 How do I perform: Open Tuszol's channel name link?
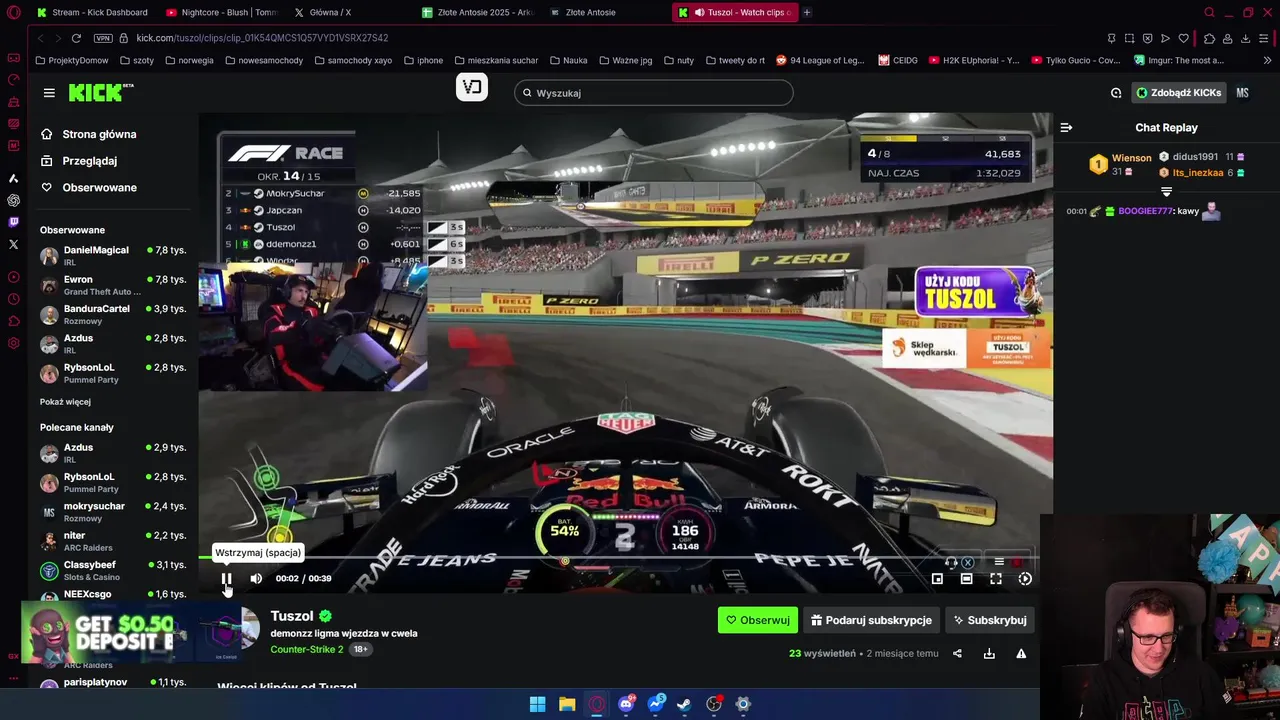click(292, 616)
